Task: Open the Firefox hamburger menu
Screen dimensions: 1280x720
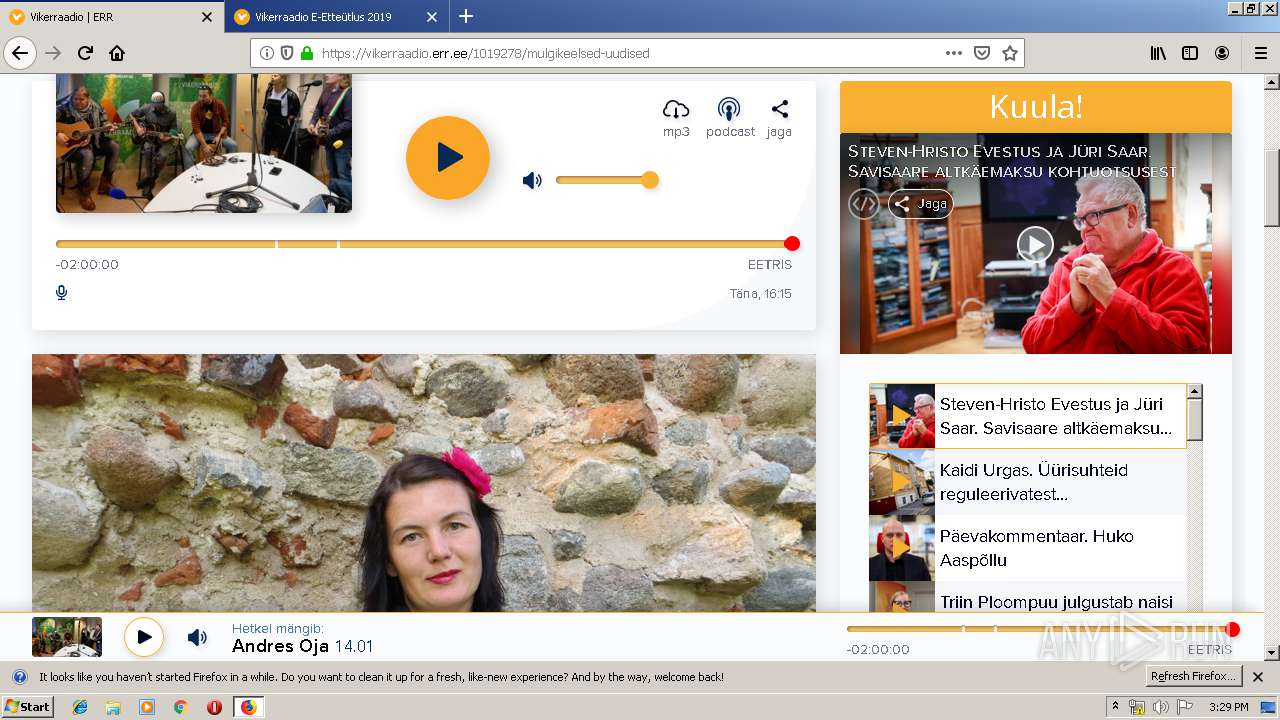Action: pos(1260,53)
